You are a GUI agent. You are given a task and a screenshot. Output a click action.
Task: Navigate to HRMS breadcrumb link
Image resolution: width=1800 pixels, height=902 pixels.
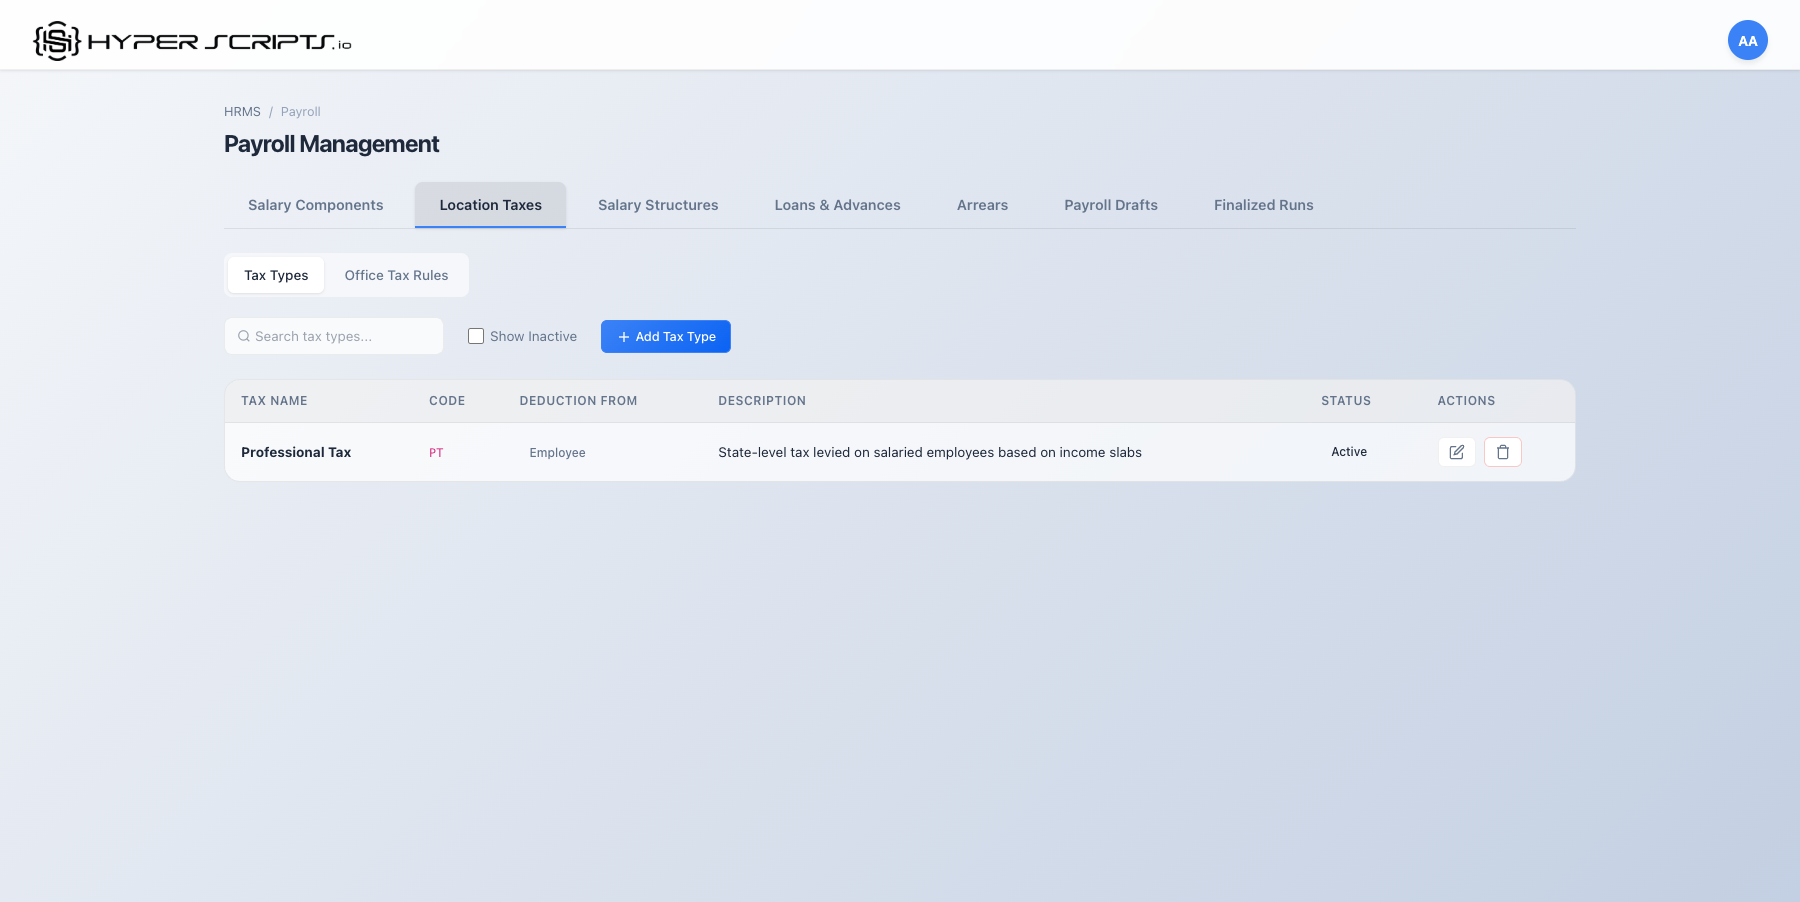coord(242,111)
